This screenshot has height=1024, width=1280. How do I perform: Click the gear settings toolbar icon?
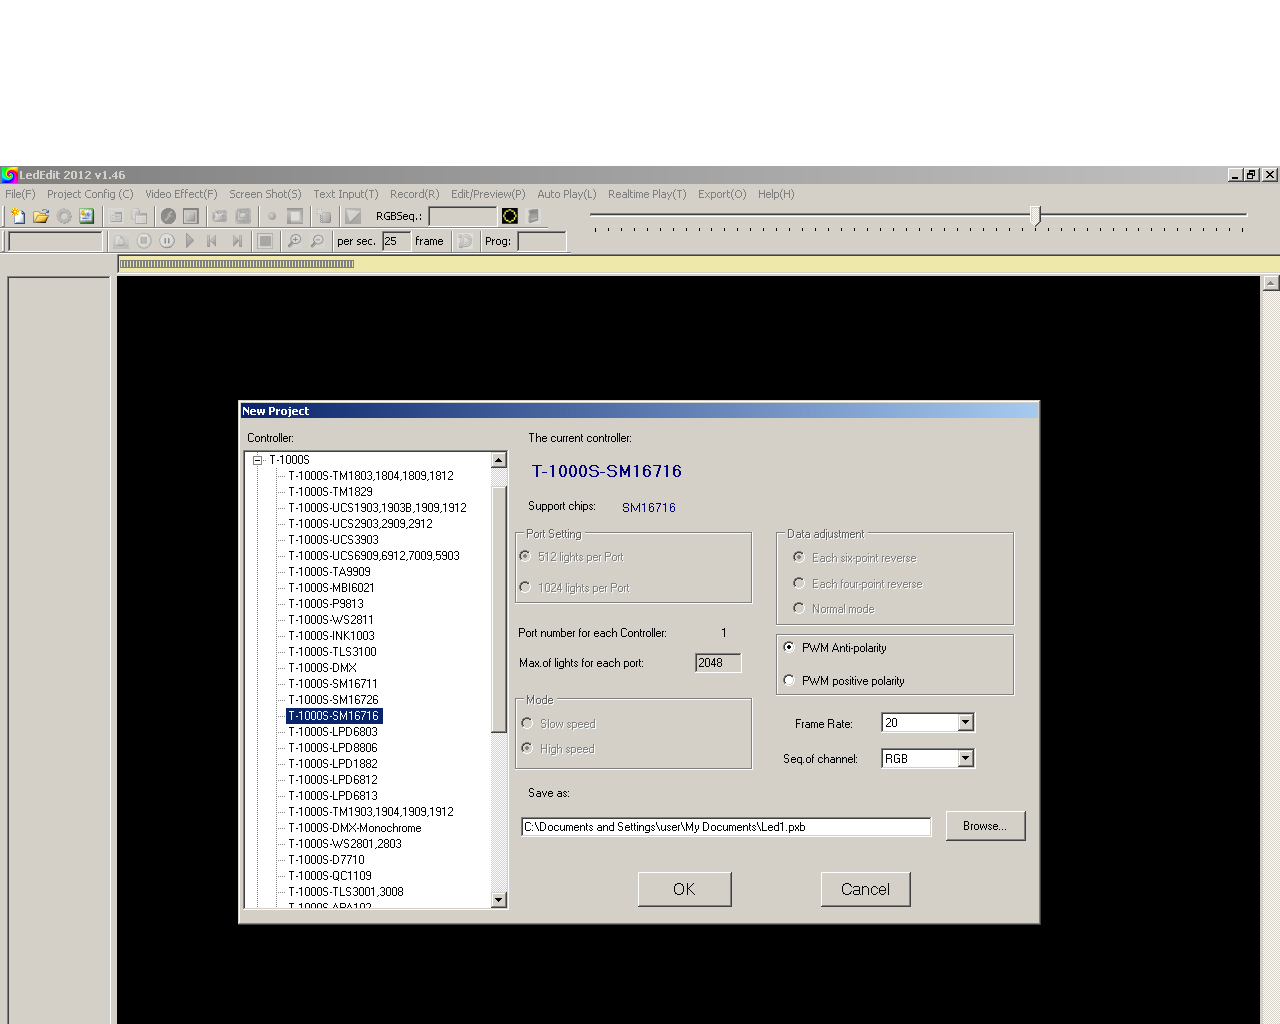64,216
